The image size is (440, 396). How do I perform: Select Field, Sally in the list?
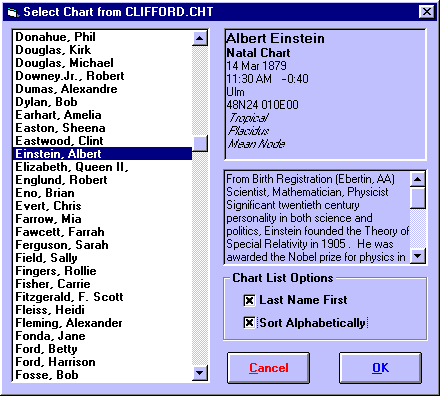pyautogui.click(x=102, y=258)
